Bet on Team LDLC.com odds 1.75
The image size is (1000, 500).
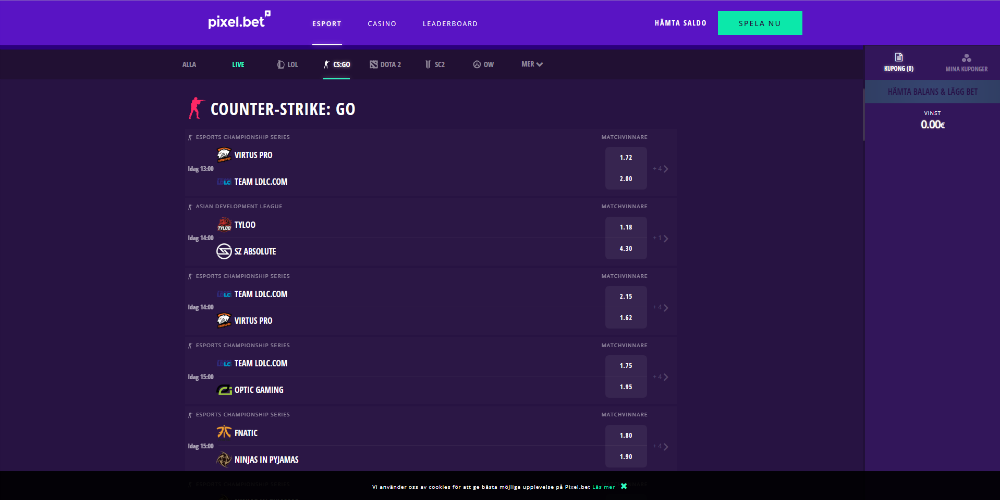(626, 366)
